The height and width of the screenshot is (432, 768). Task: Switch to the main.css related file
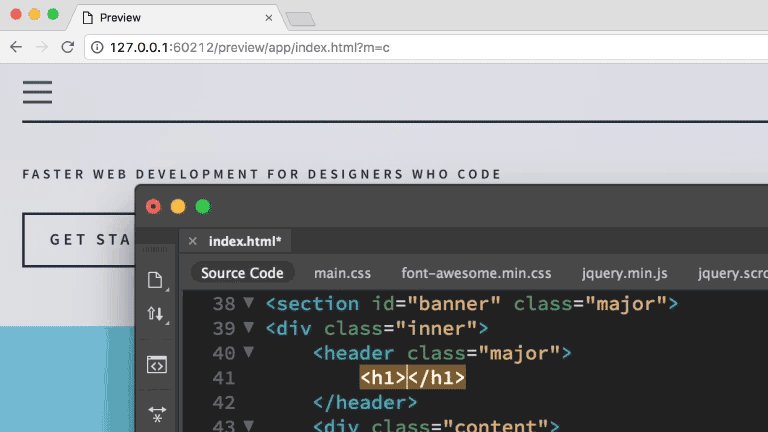point(342,273)
